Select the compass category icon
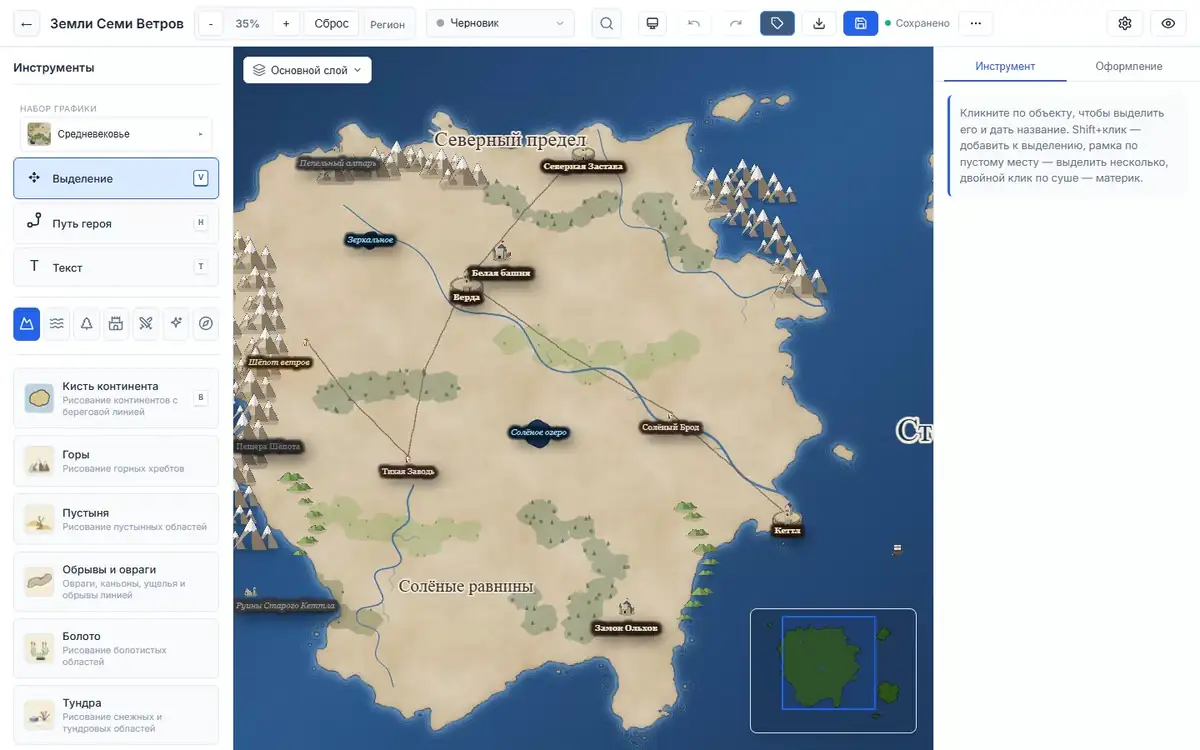Screen dimensions: 1200x750 (206, 323)
